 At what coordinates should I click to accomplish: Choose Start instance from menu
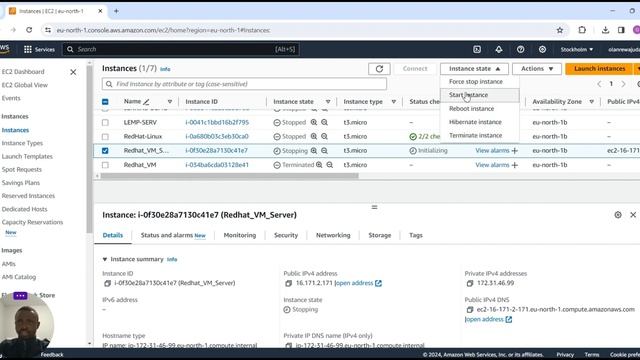click(x=480, y=95)
